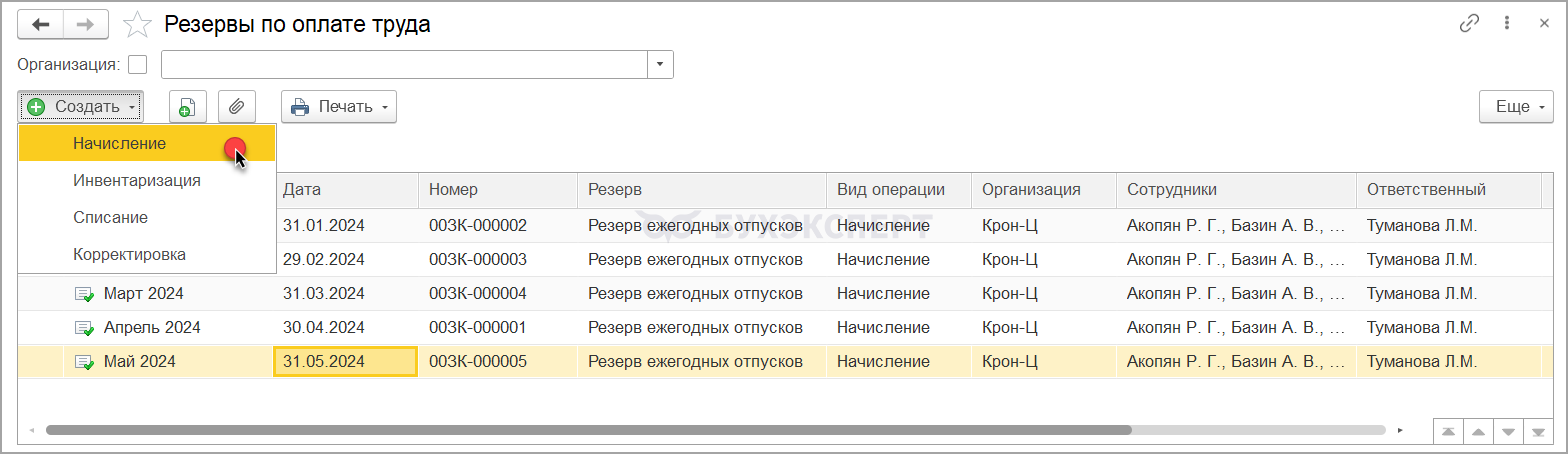Image resolution: width=1568 pixels, height=454 pixels.
Task: Select Инвентаризация in the dropdown menu
Action: pos(136,181)
